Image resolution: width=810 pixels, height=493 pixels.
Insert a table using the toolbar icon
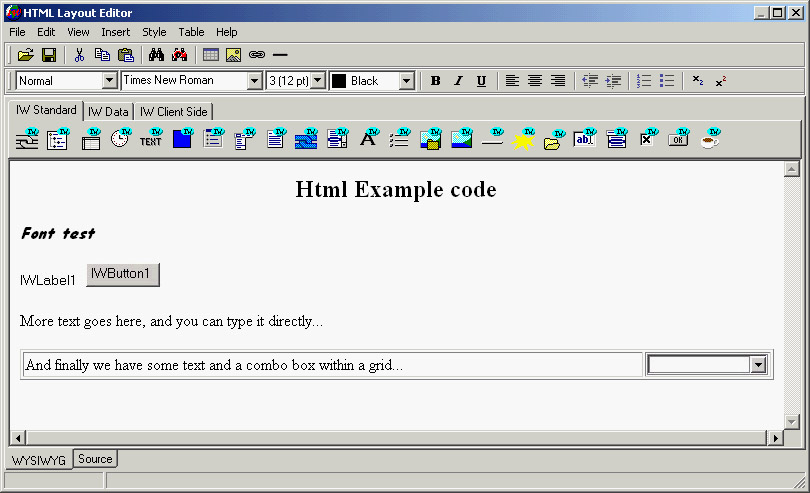pyautogui.click(x=210, y=55)
